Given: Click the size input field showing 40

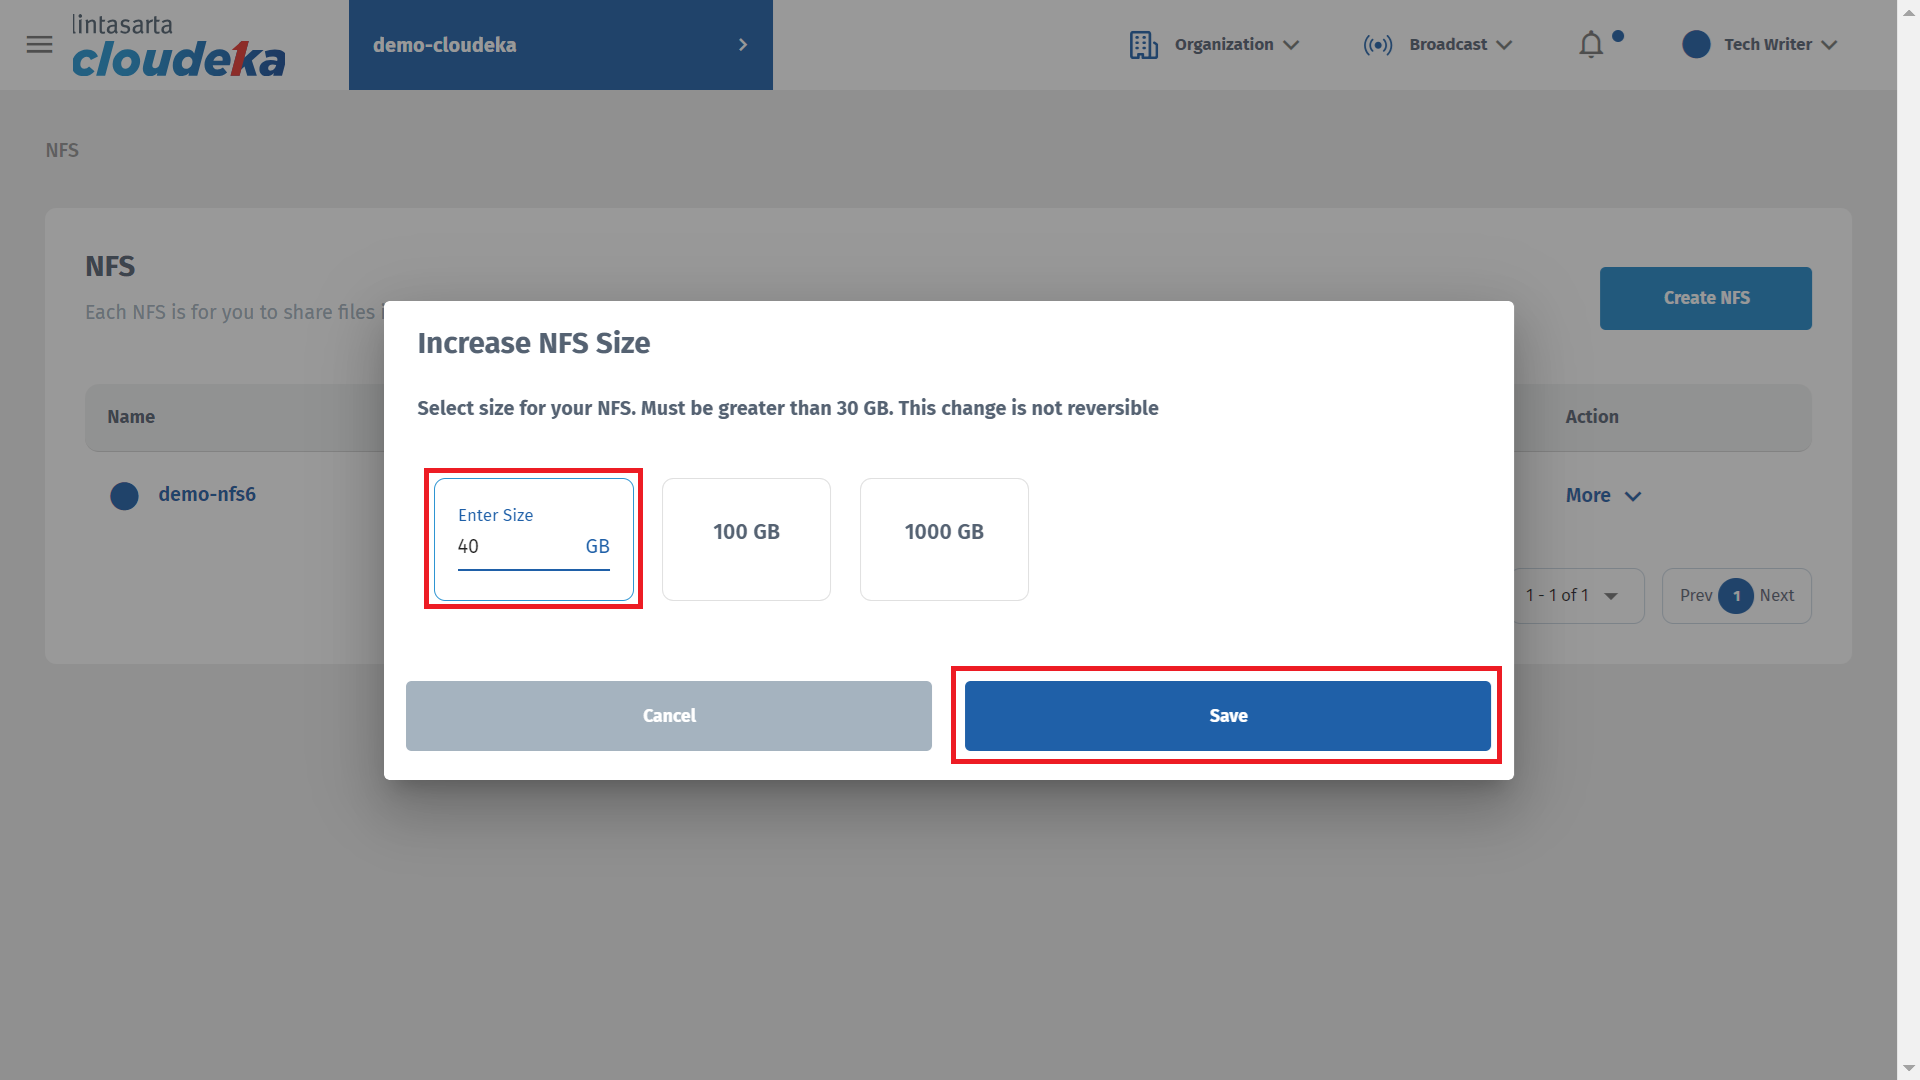Looking at the screenshot, I should coord(515,547).
